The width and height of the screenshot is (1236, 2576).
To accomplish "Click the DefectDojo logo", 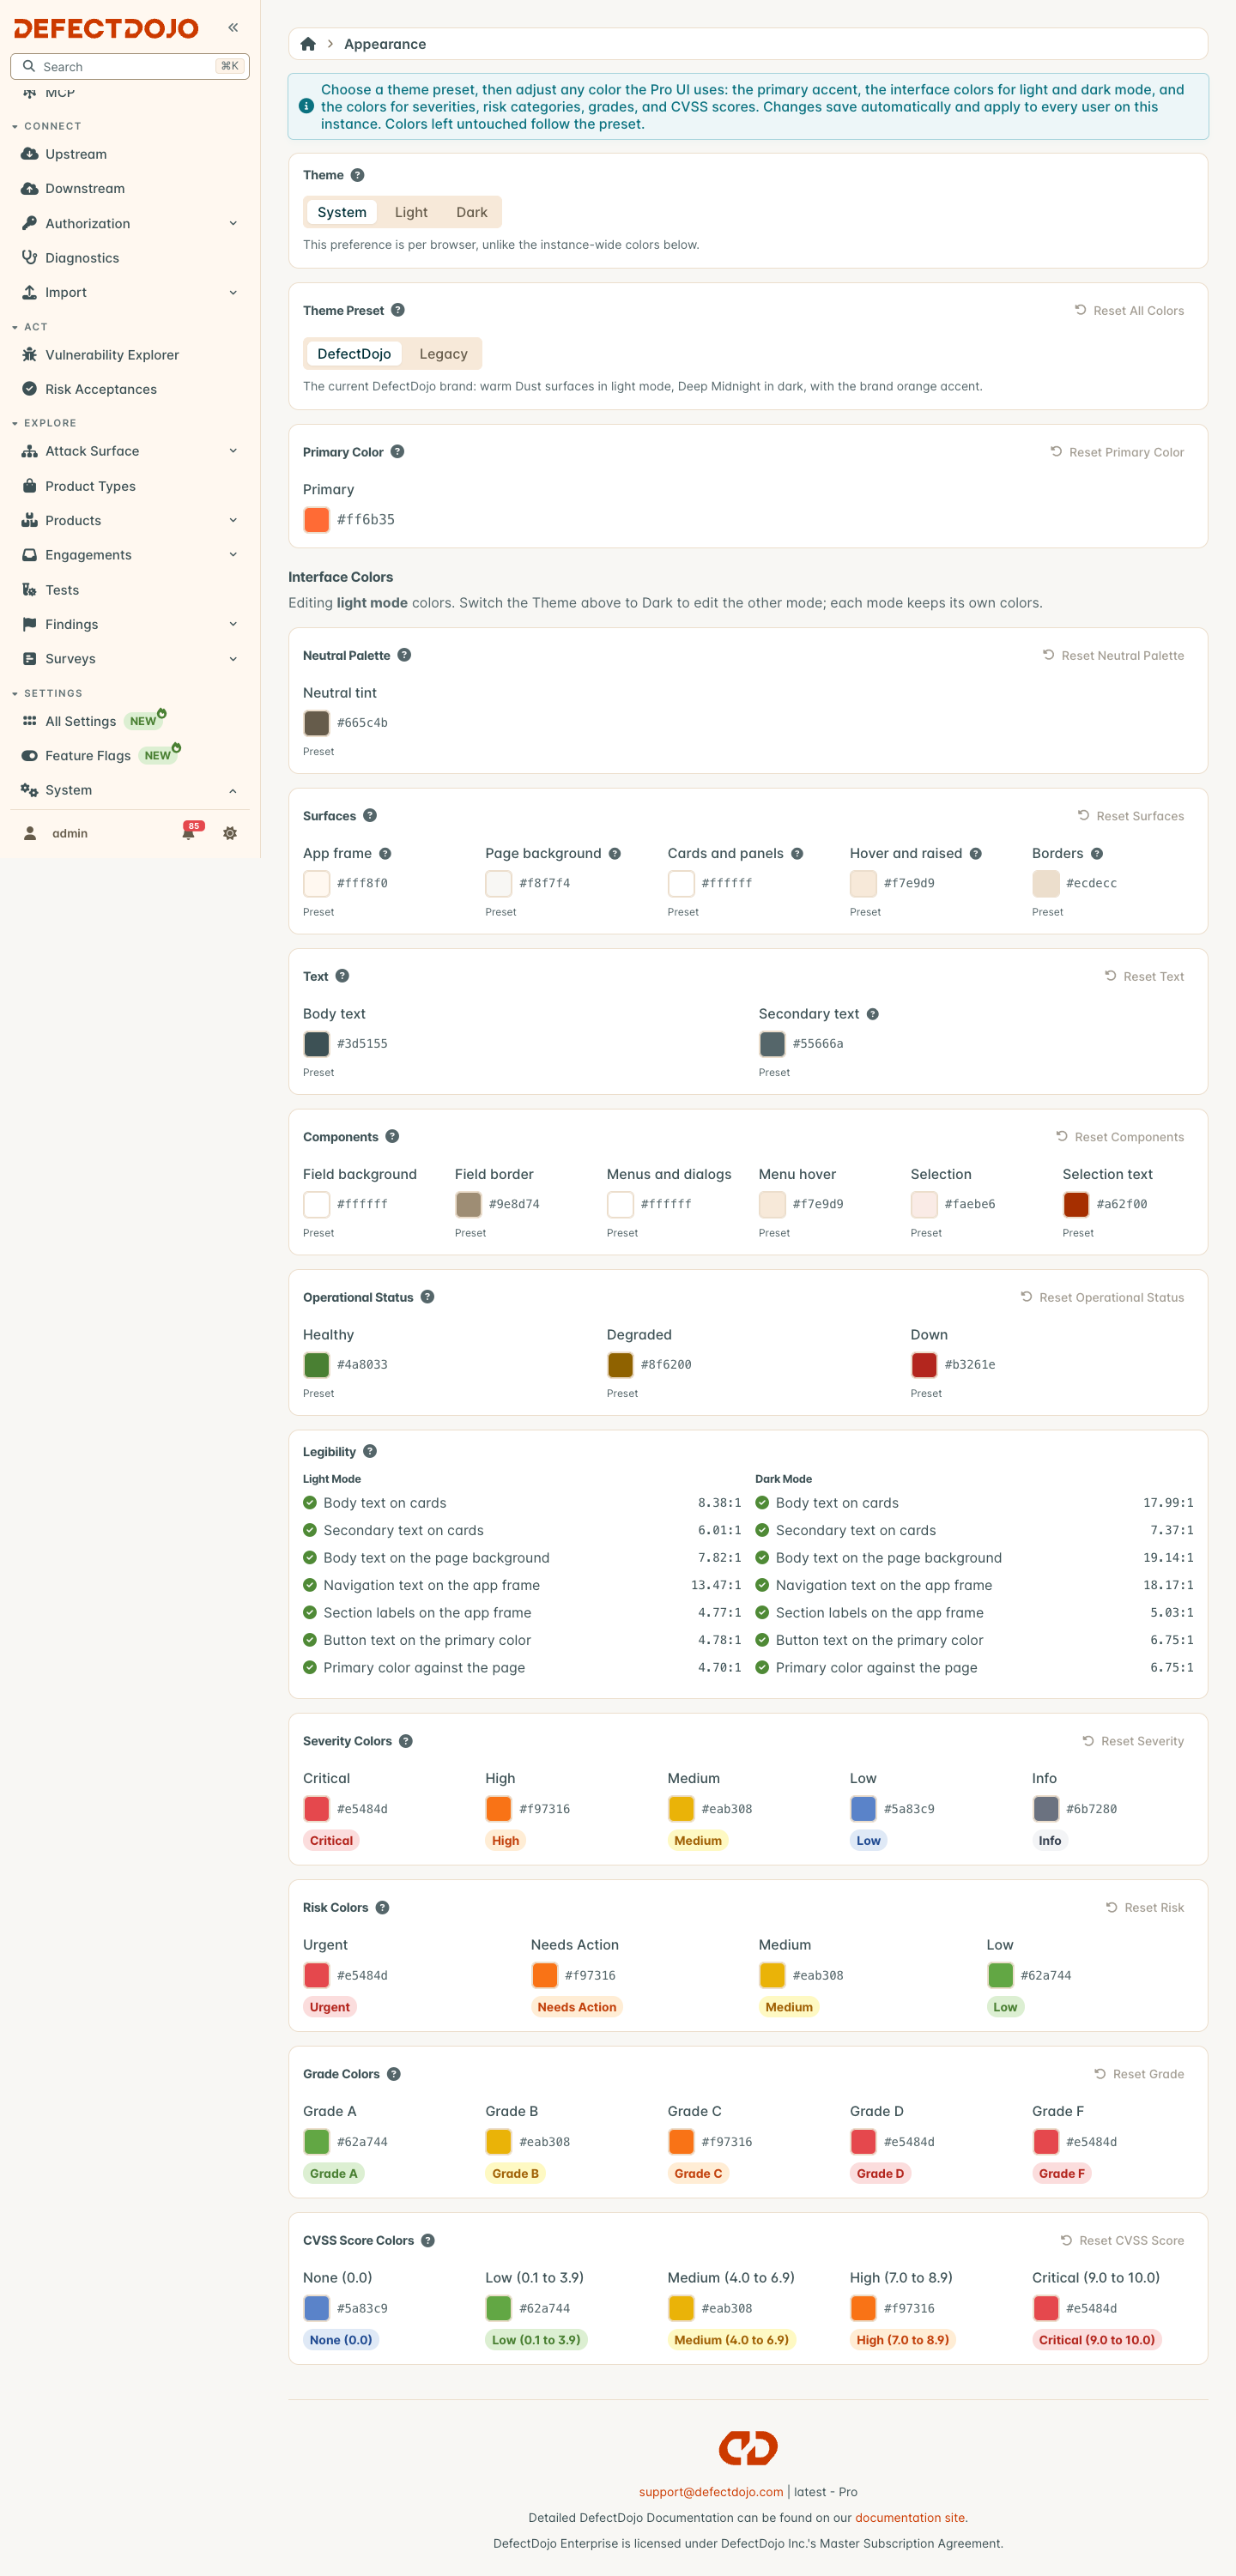I will click(x=106, y=28).
